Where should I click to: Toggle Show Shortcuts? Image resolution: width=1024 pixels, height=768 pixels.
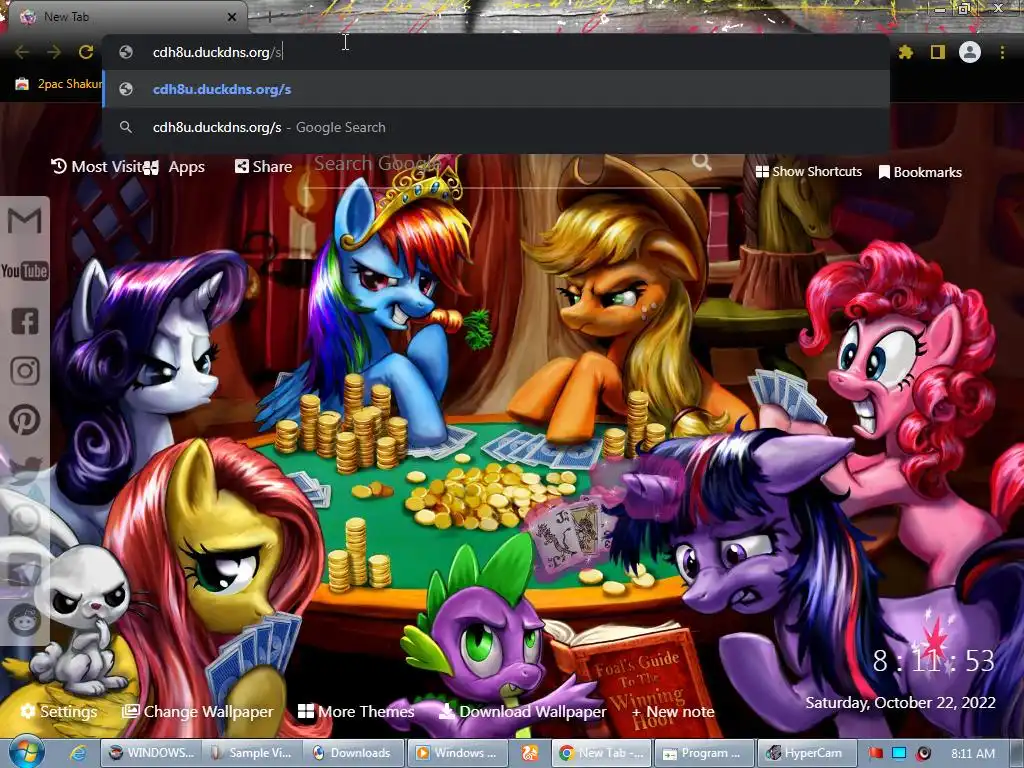click(808, 172)
